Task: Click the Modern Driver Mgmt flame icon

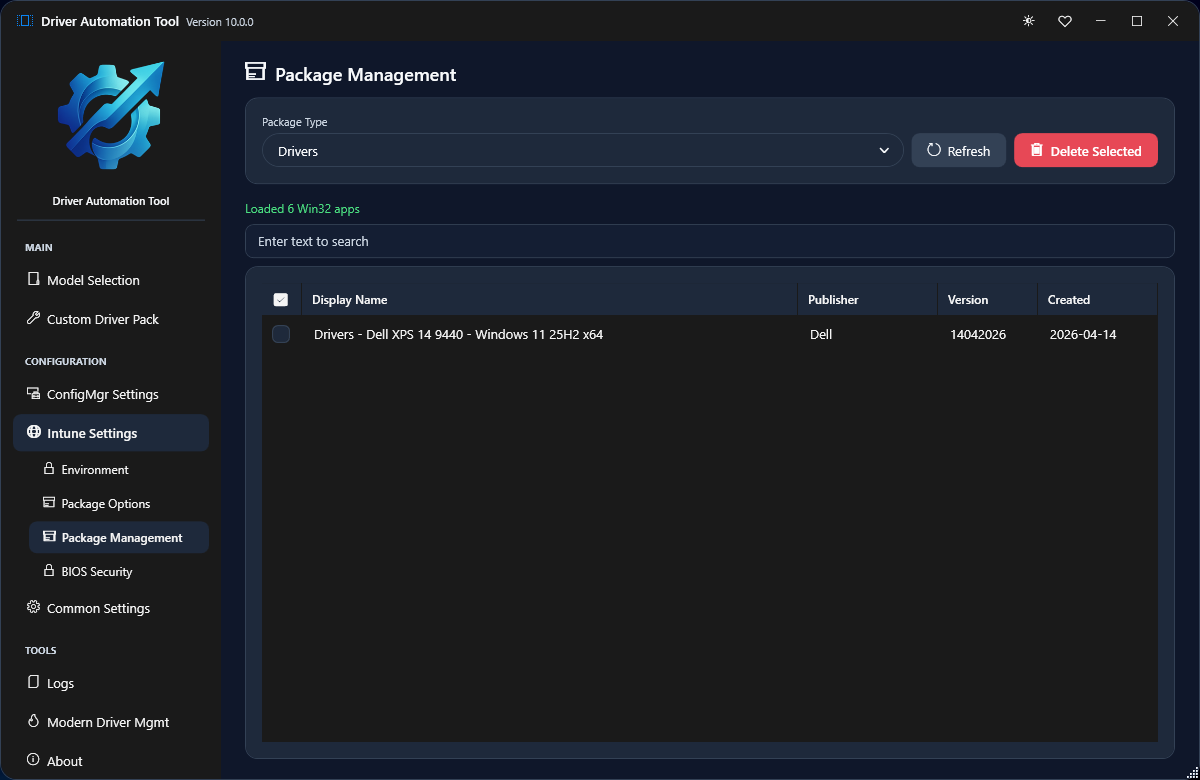Action: tap(34, 722)
